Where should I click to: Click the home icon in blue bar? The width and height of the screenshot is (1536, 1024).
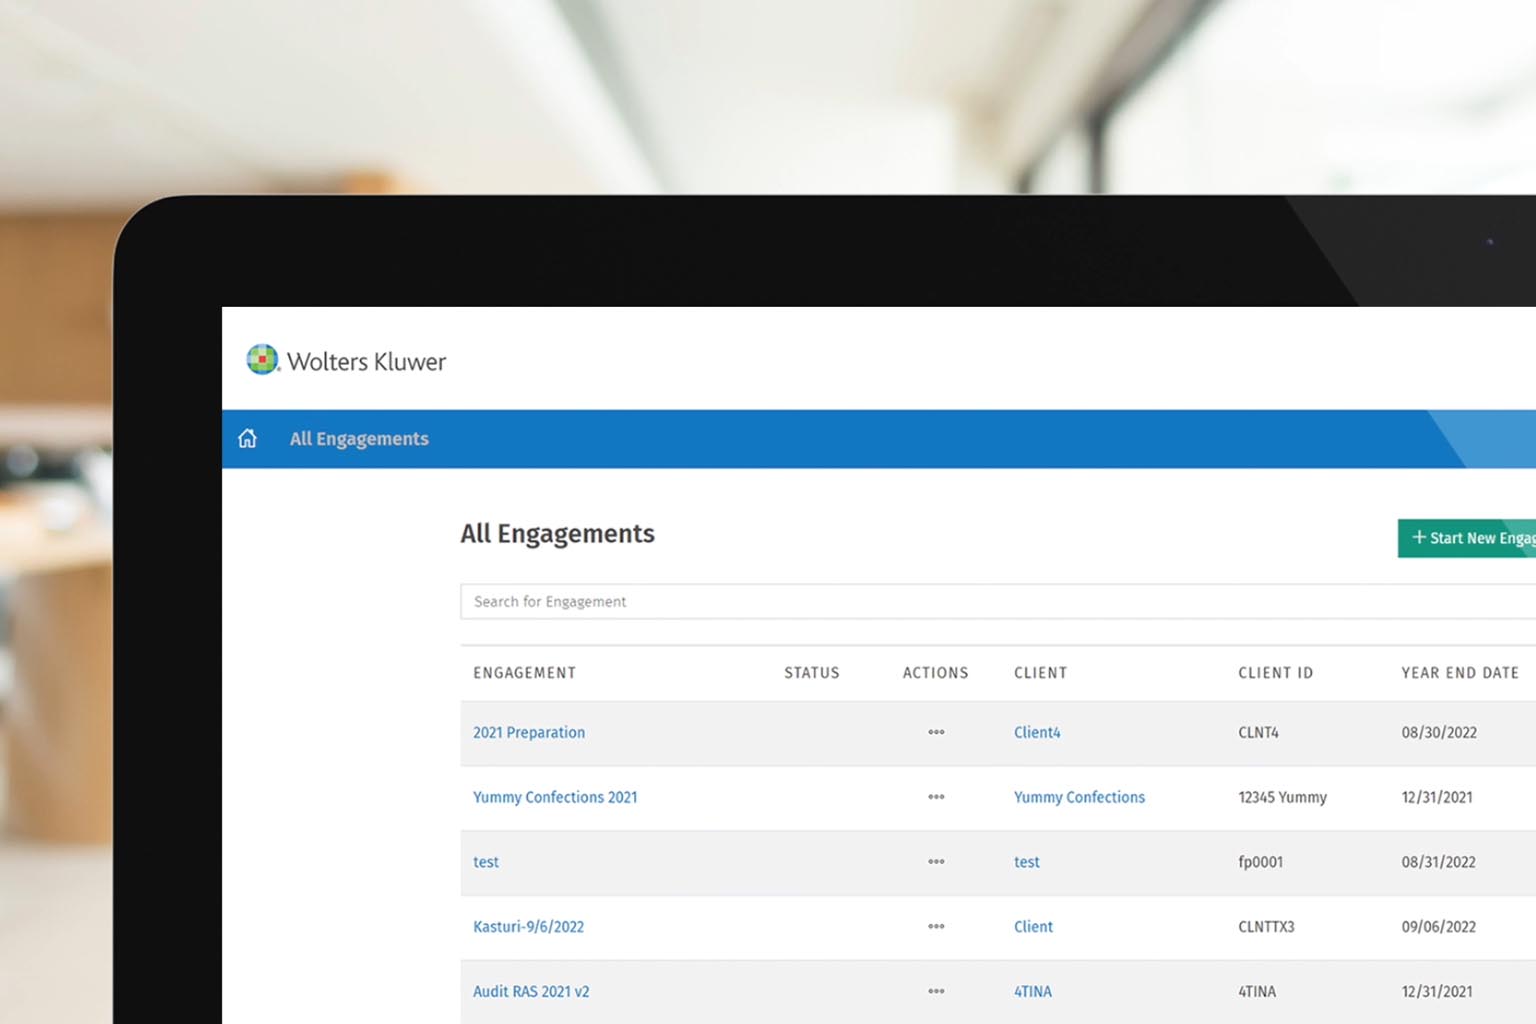point(247,439)
